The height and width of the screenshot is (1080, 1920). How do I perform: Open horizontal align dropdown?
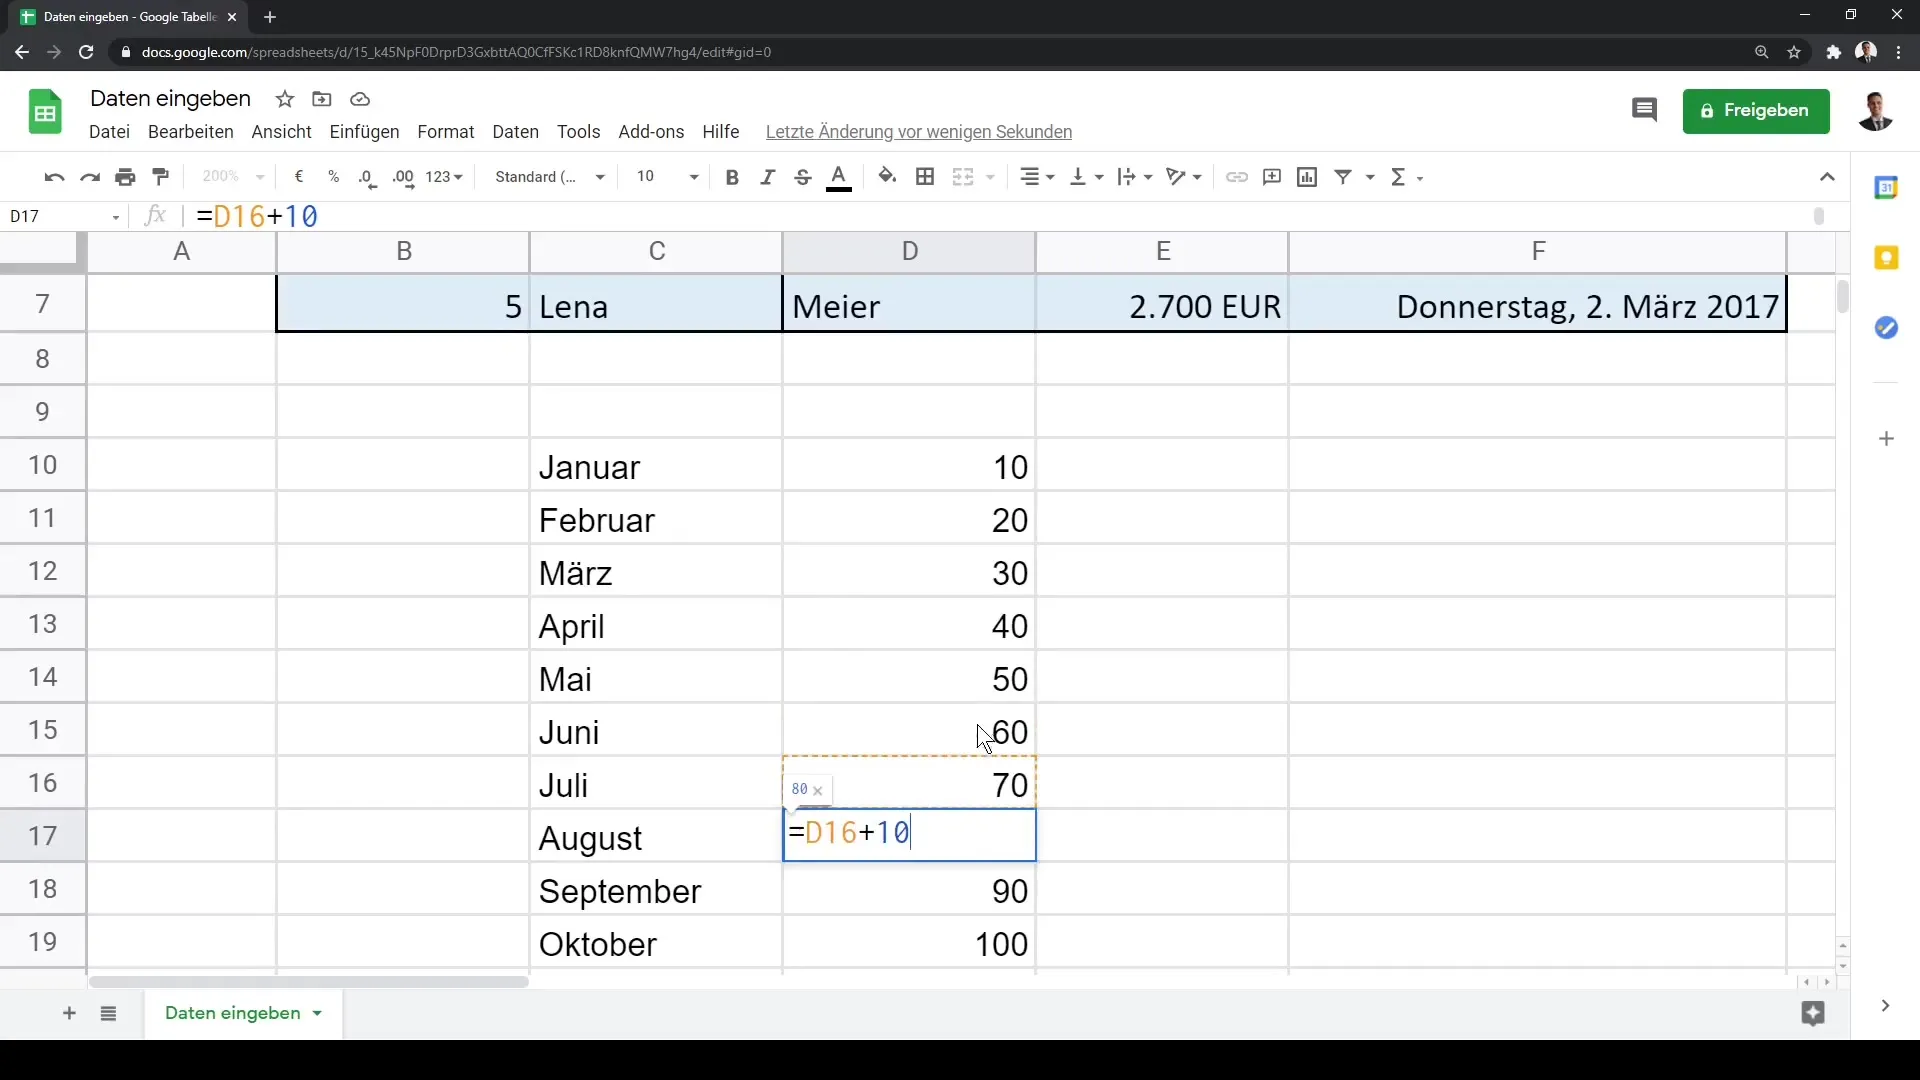pos(1037,177)
